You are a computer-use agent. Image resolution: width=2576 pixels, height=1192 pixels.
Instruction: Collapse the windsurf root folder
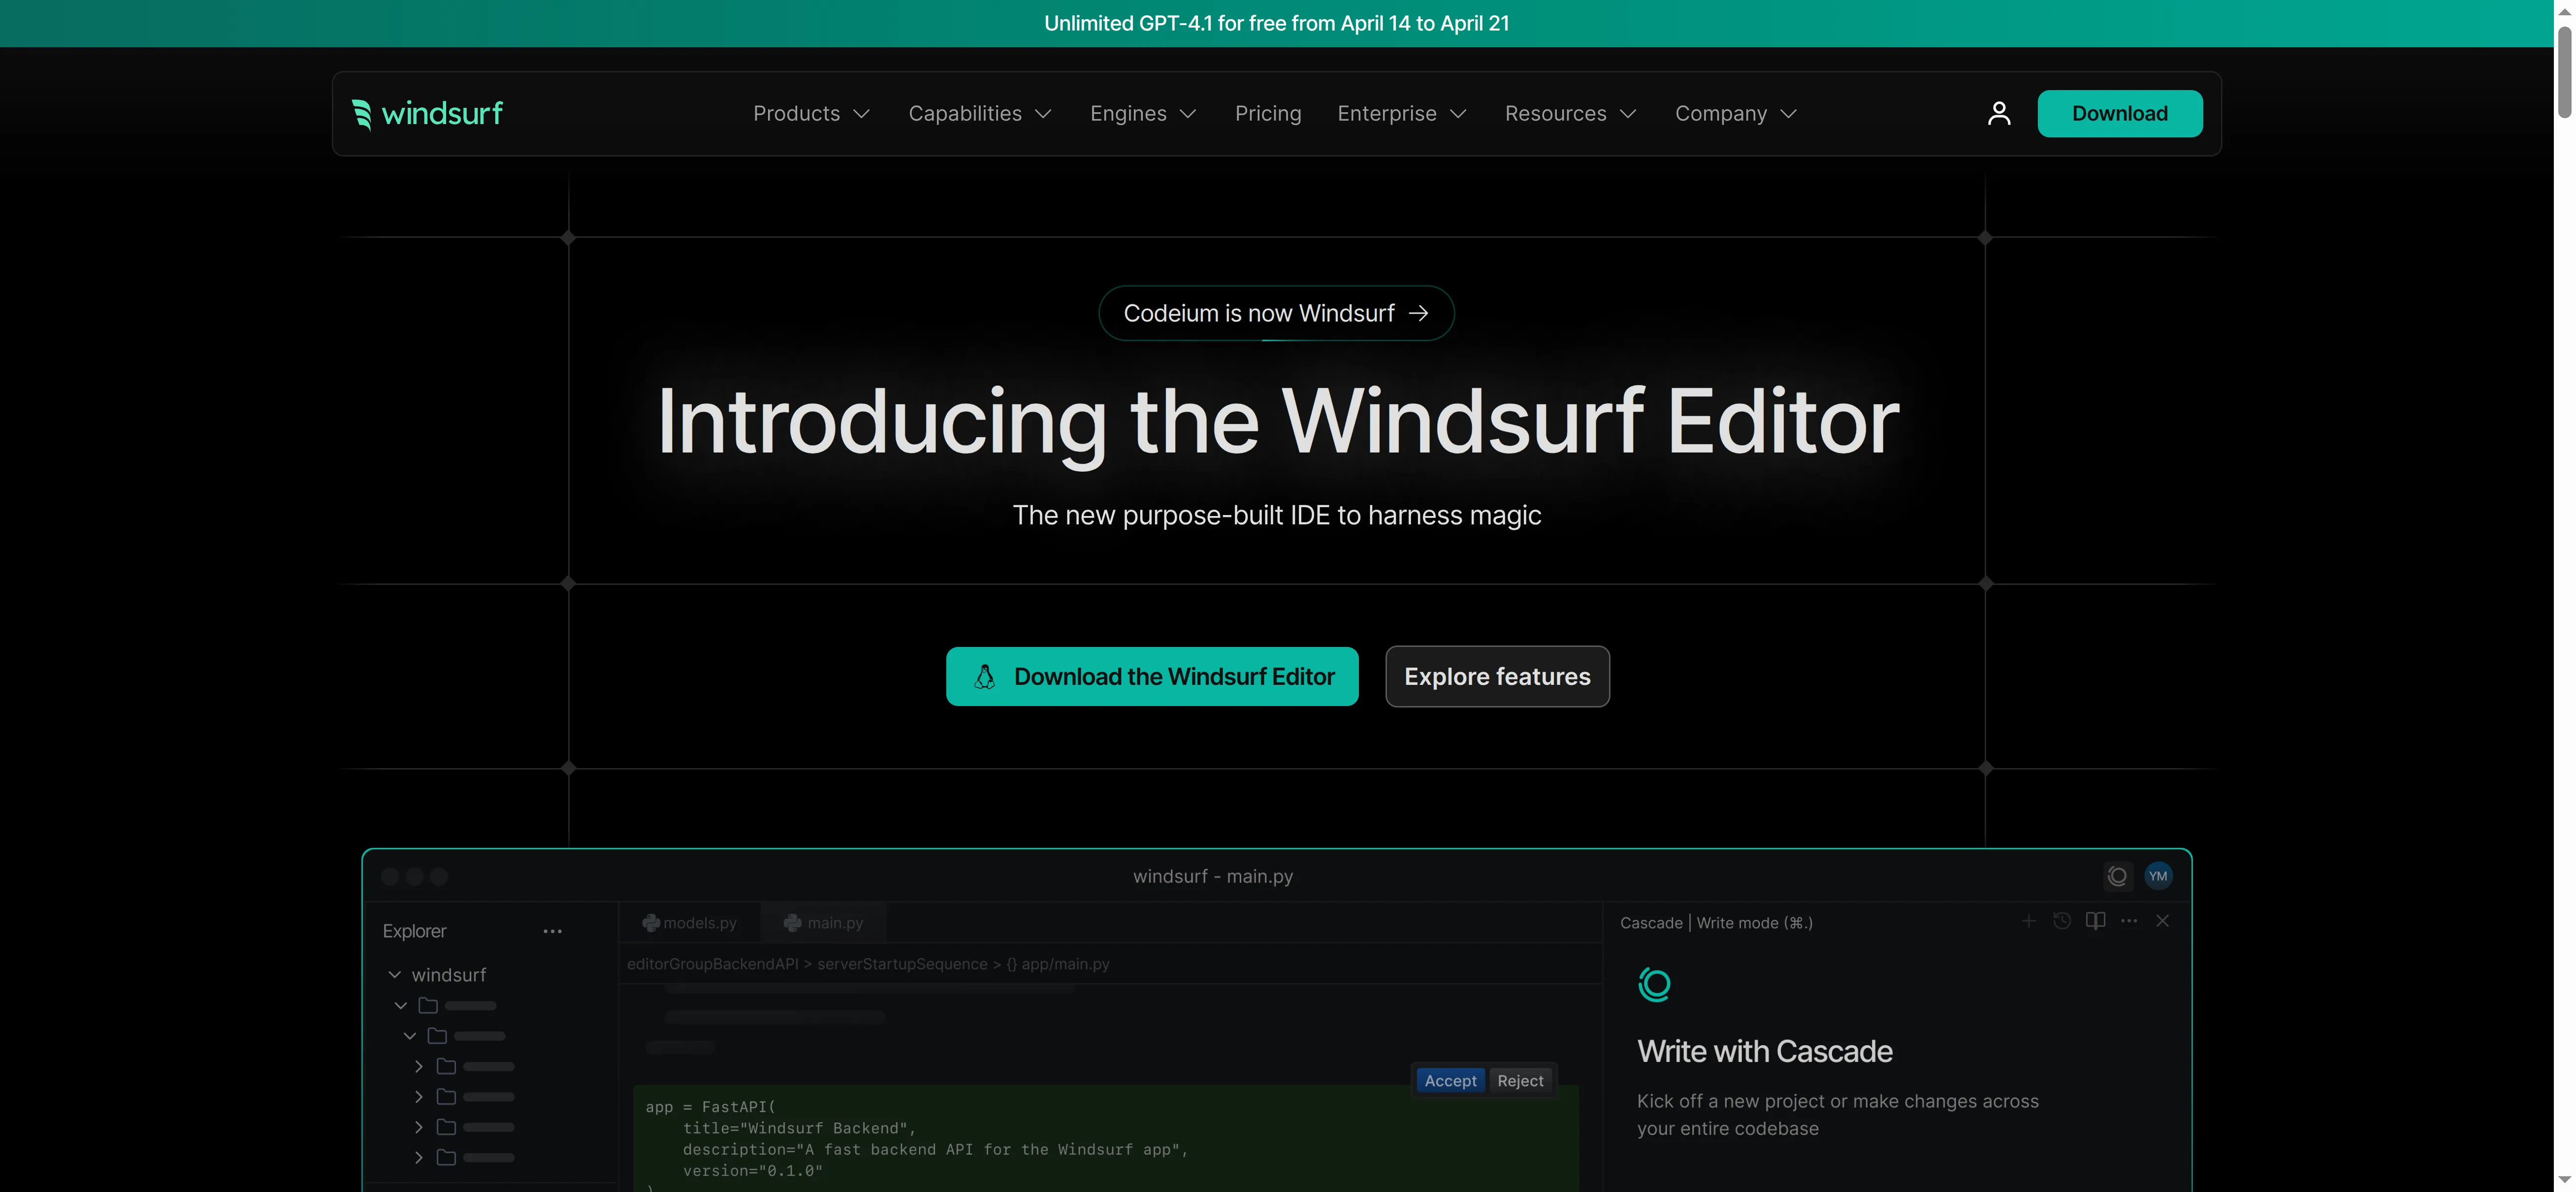pos(395,975)
